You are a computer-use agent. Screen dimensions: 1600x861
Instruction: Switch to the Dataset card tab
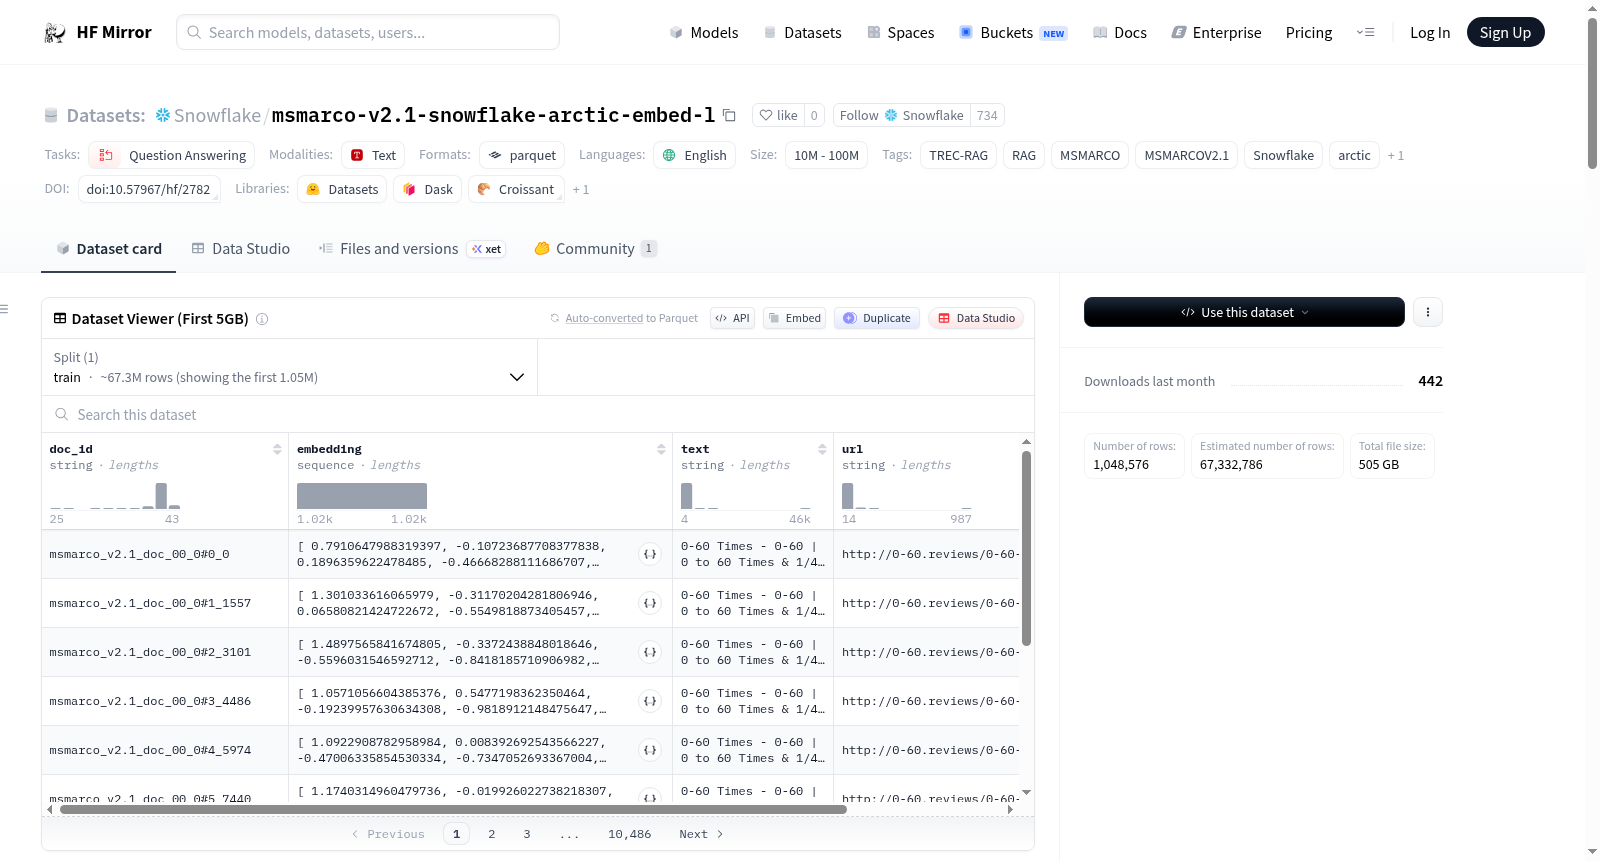pos(109,249)
